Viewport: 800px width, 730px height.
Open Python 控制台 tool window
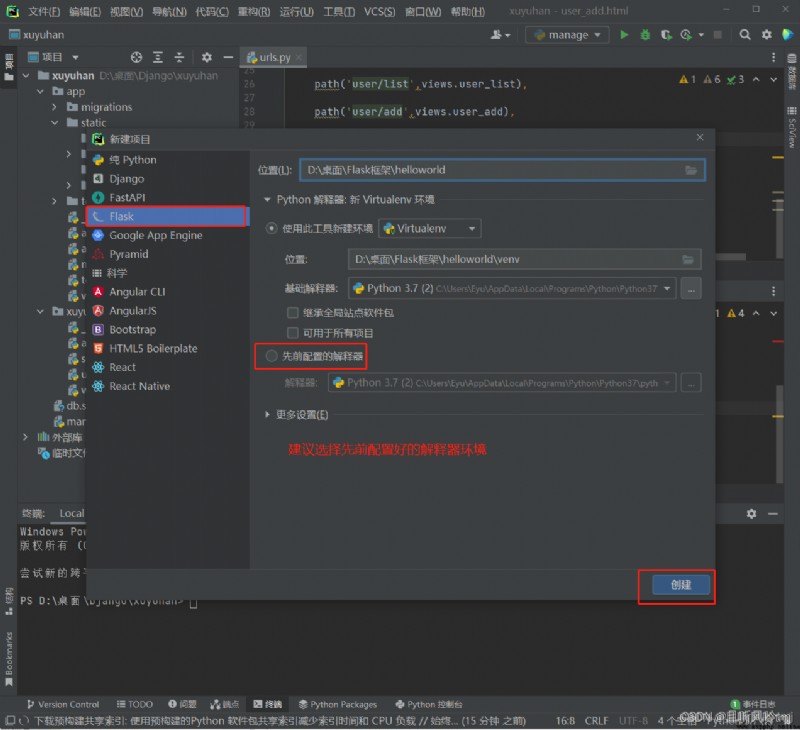(429, 704)
